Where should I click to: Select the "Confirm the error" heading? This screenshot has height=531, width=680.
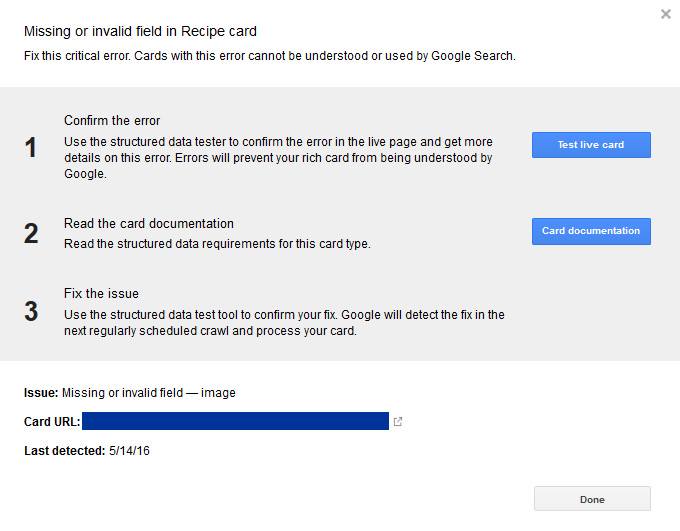tap(112, 121)
